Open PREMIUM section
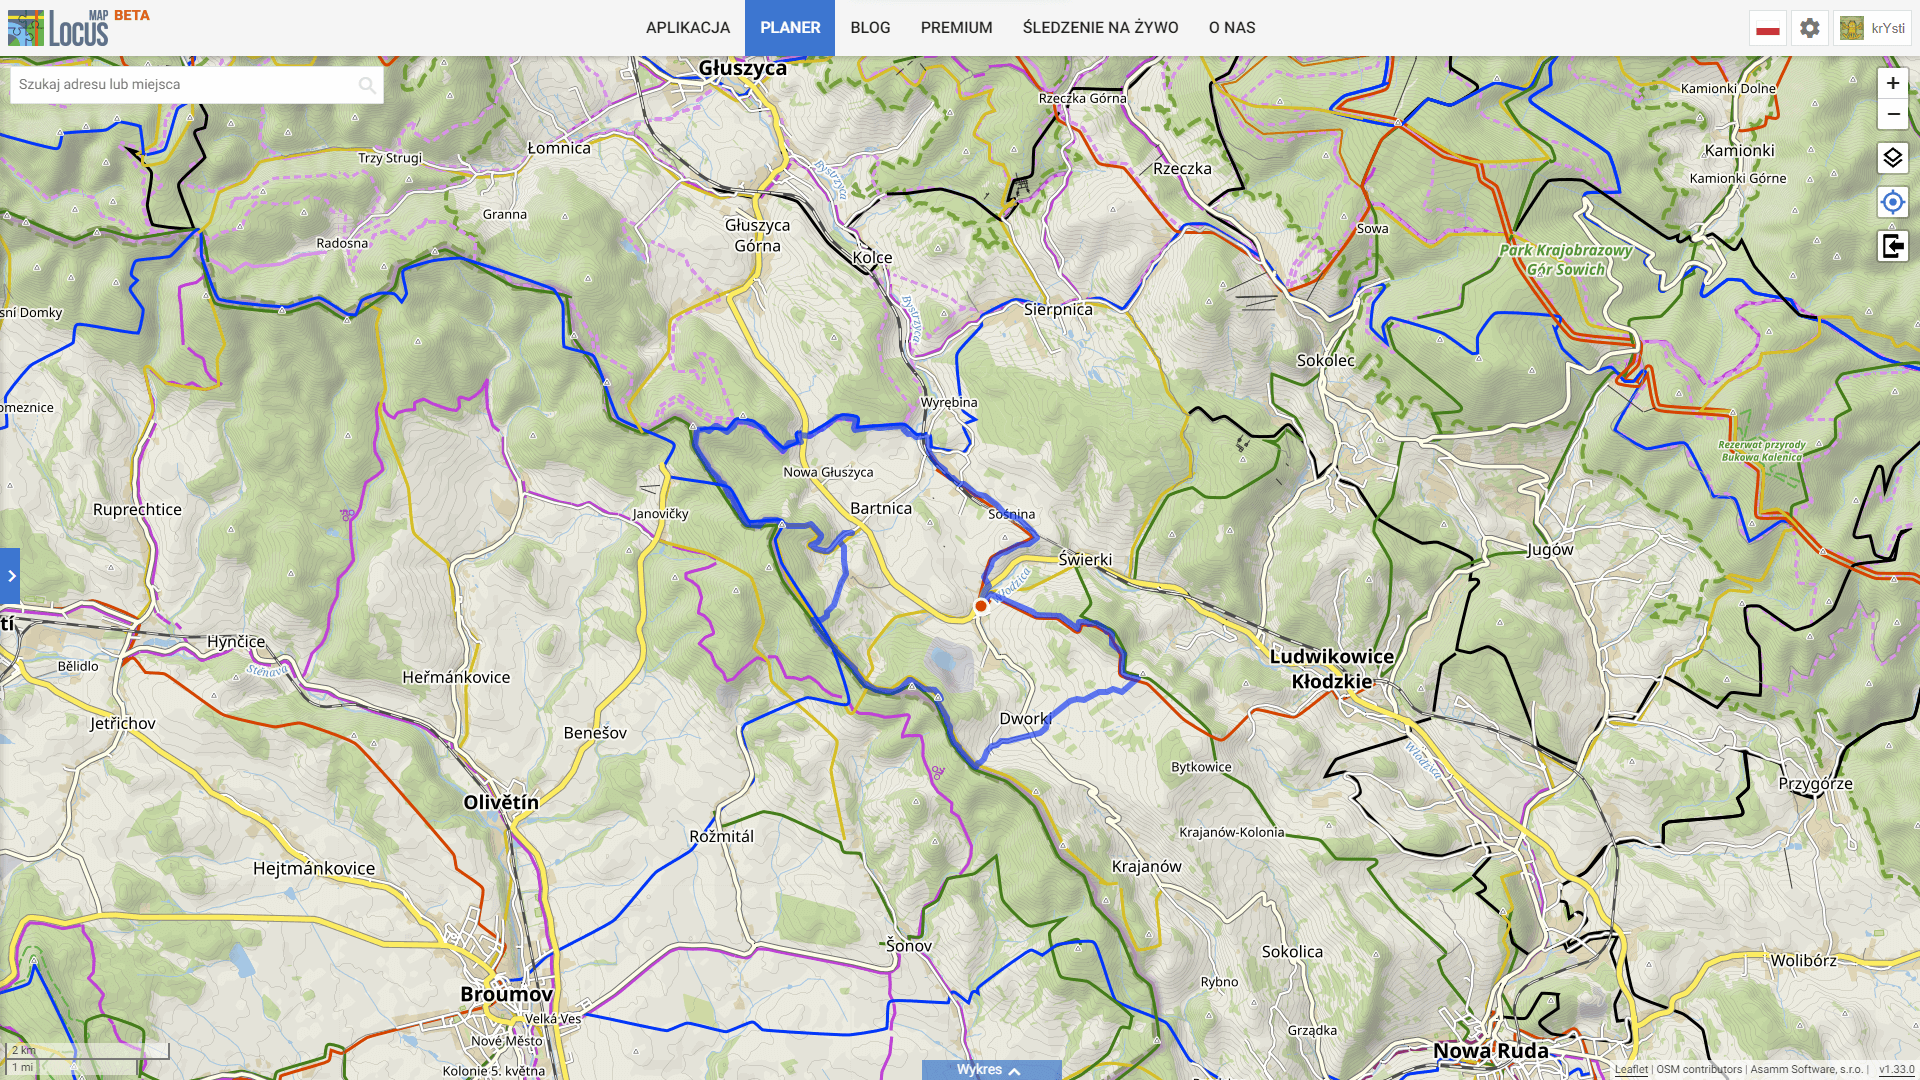The image size is (1920, 1080). pos(956,28)
